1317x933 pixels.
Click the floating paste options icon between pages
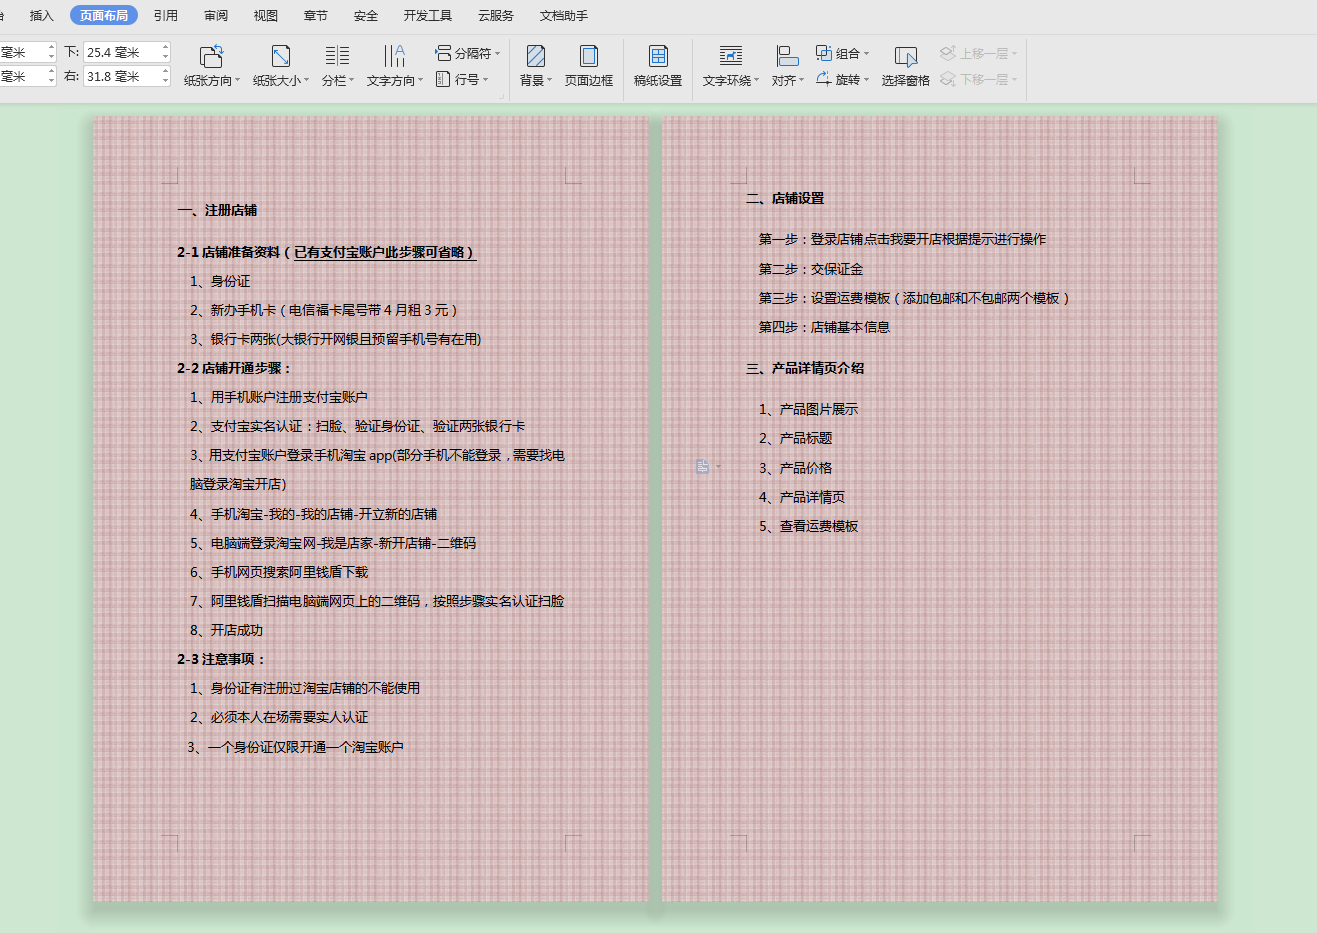click(703, 467)
